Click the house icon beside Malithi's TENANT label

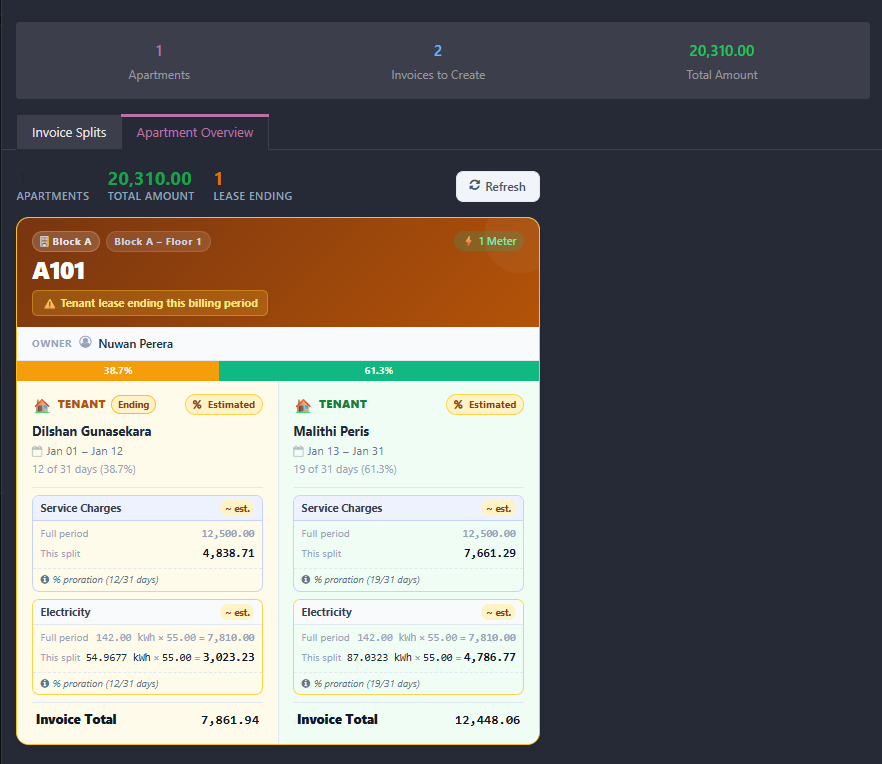(x=303, y=405)
